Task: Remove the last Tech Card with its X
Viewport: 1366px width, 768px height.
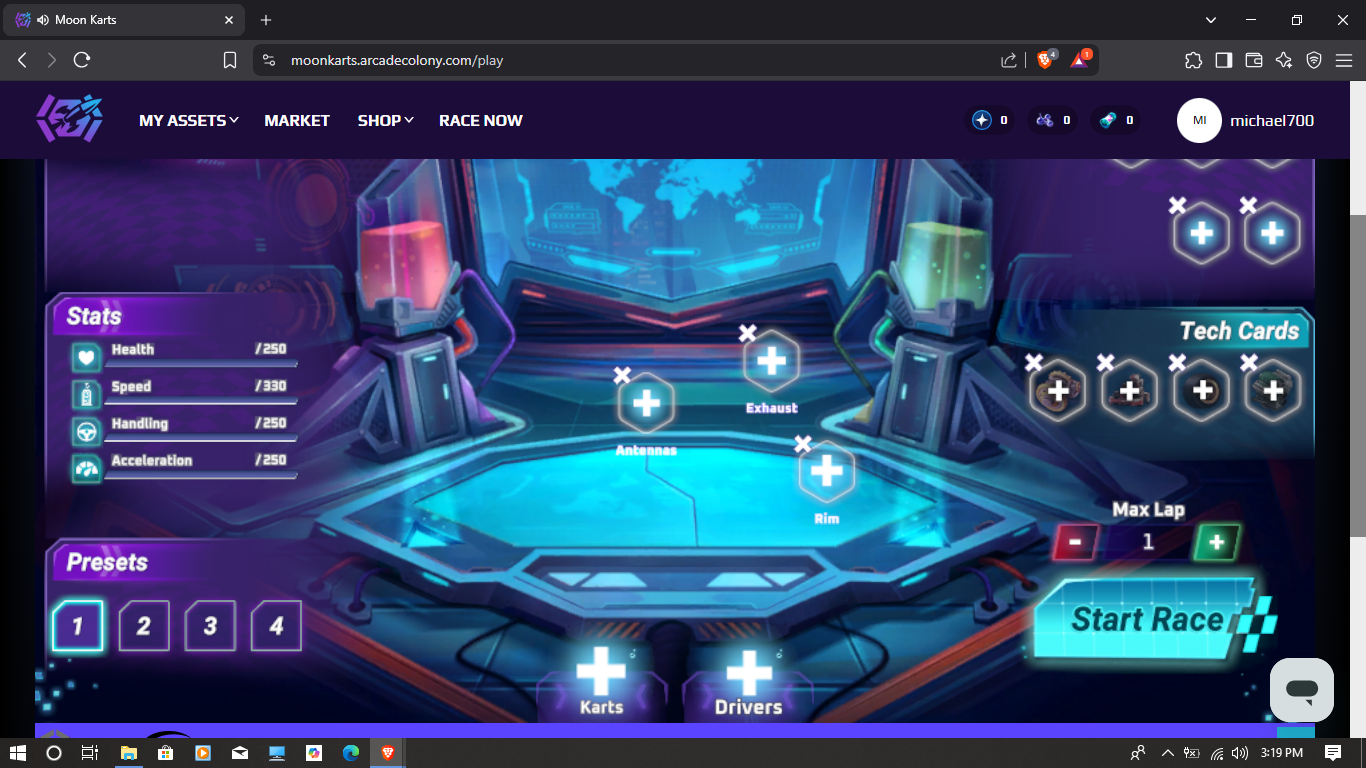Action: pos(1249,363)
